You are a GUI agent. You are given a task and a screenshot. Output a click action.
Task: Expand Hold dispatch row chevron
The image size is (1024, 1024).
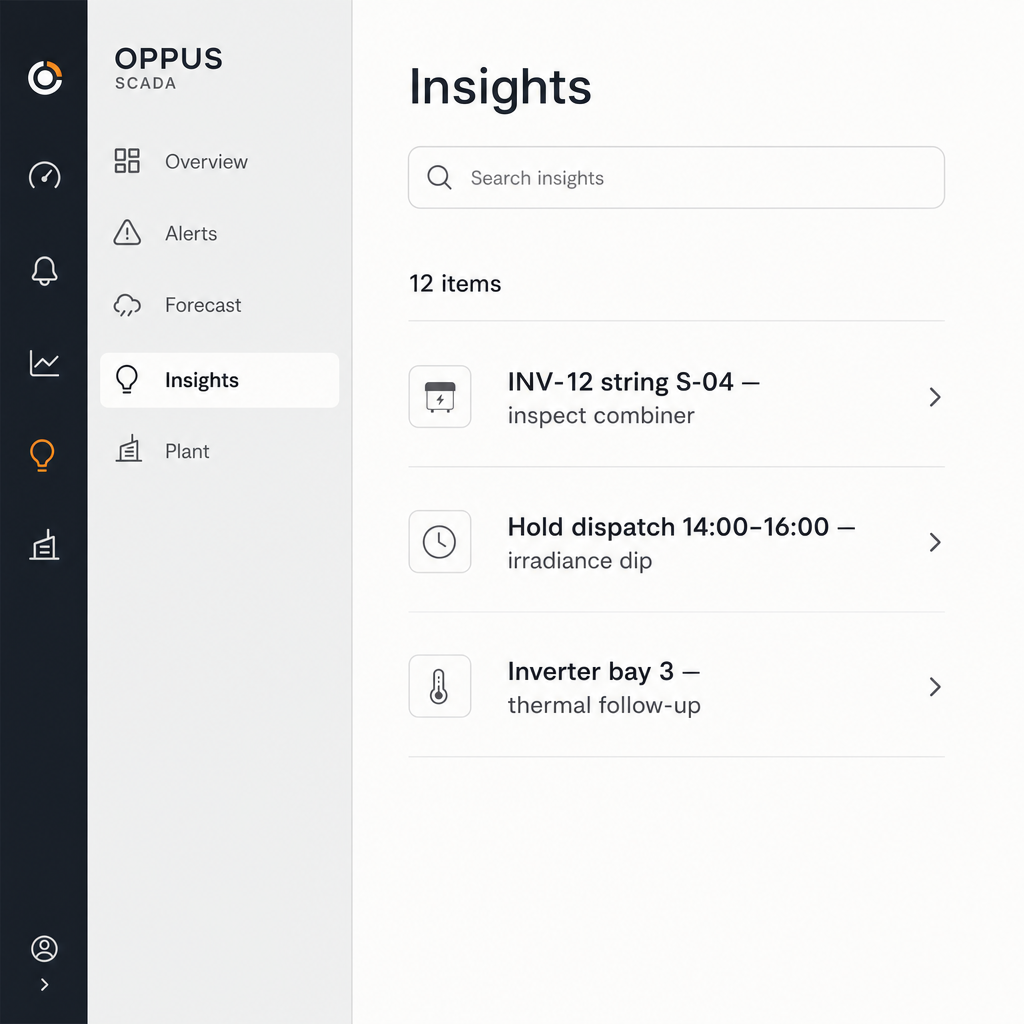935,542
